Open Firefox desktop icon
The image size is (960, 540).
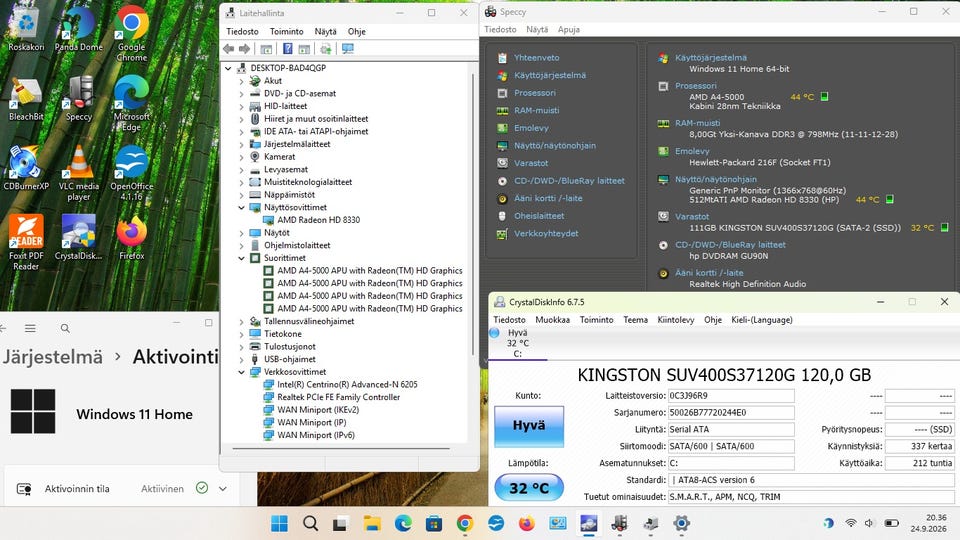(x=132, y=238)
